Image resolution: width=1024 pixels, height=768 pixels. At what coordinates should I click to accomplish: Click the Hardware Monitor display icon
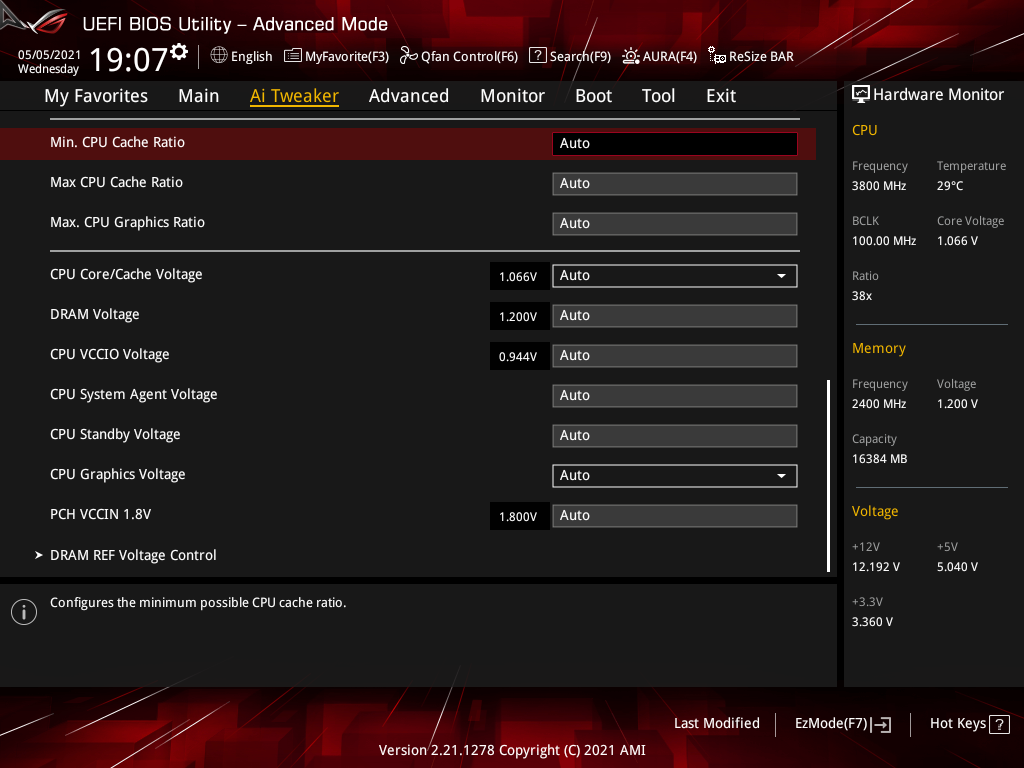[x=861, y=95]
